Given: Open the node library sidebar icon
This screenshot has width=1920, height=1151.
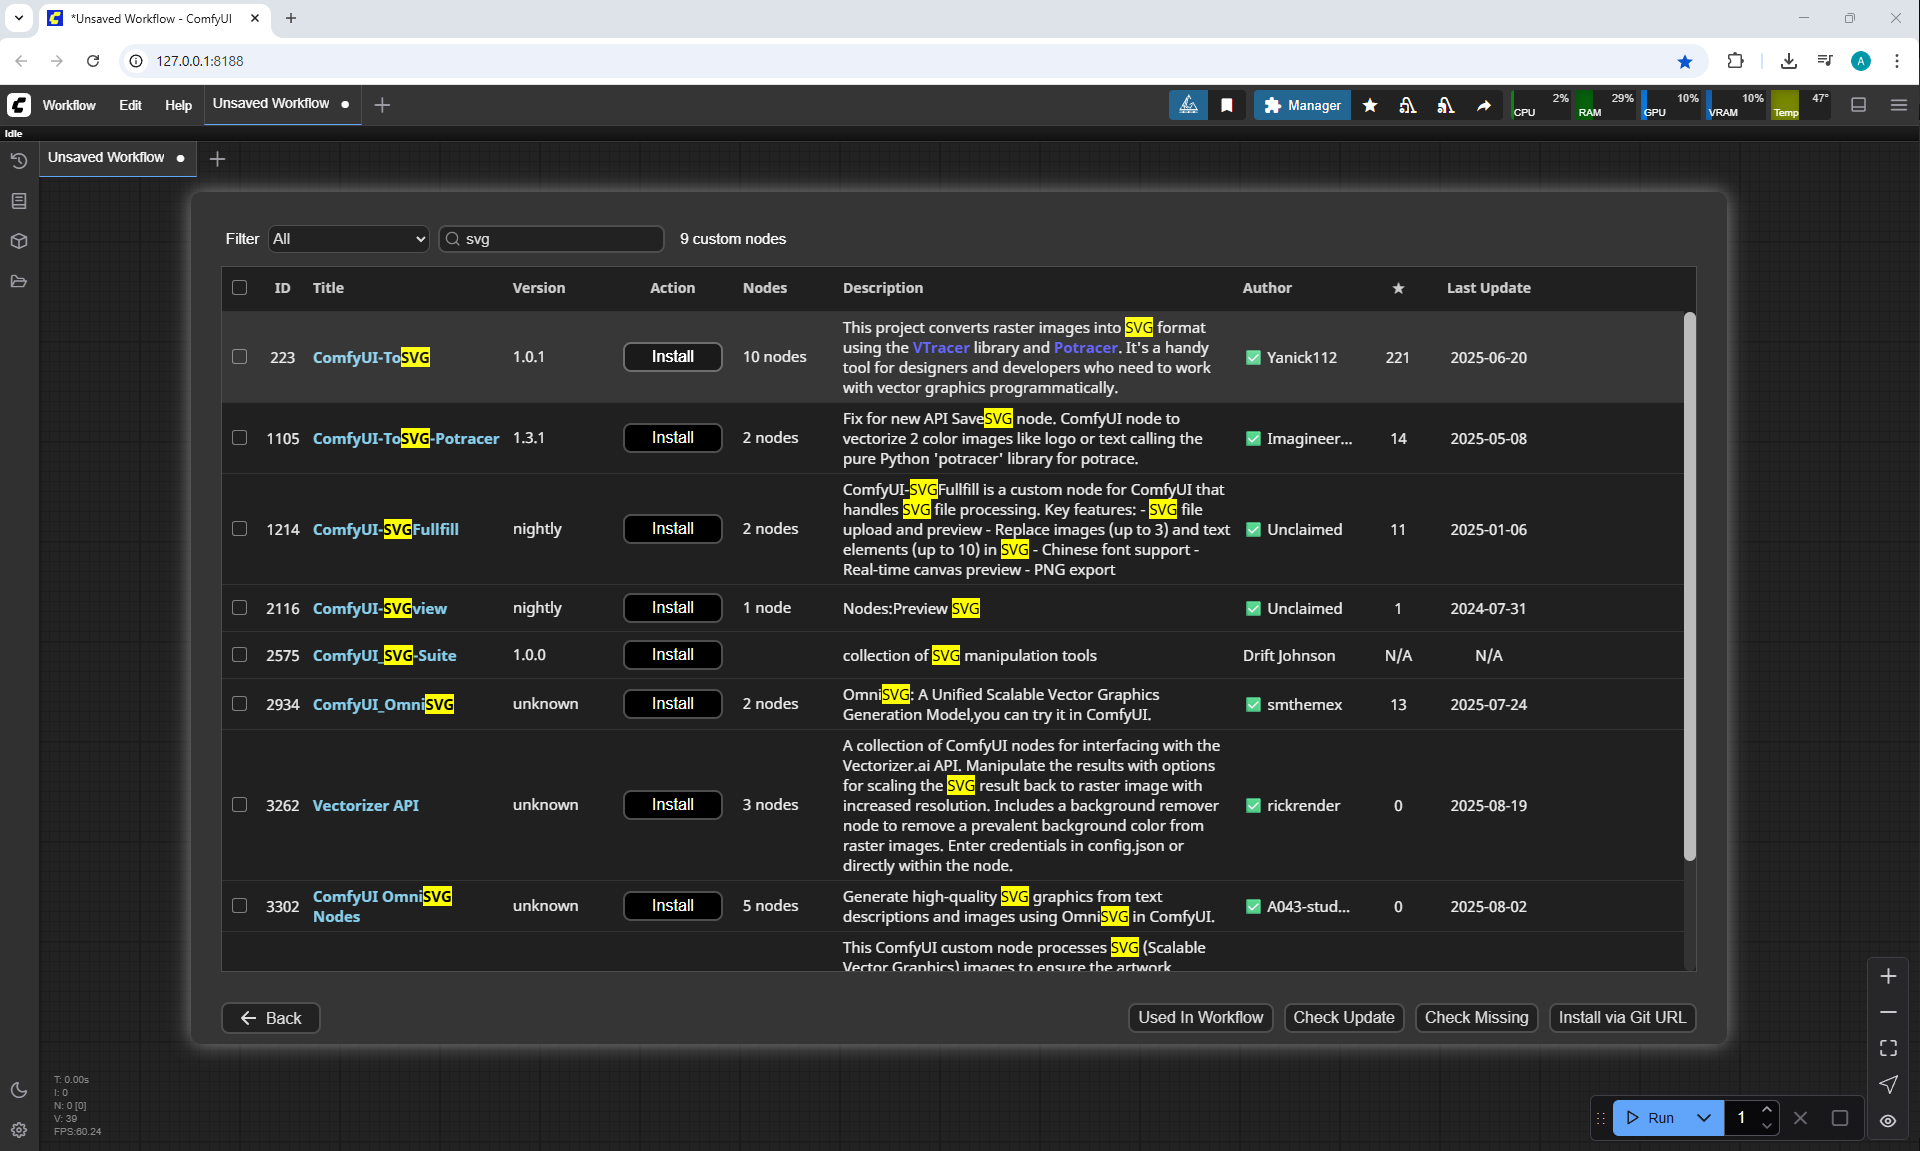Looking at the screenshot, I should pyautogui.click(x=19, y=201).
